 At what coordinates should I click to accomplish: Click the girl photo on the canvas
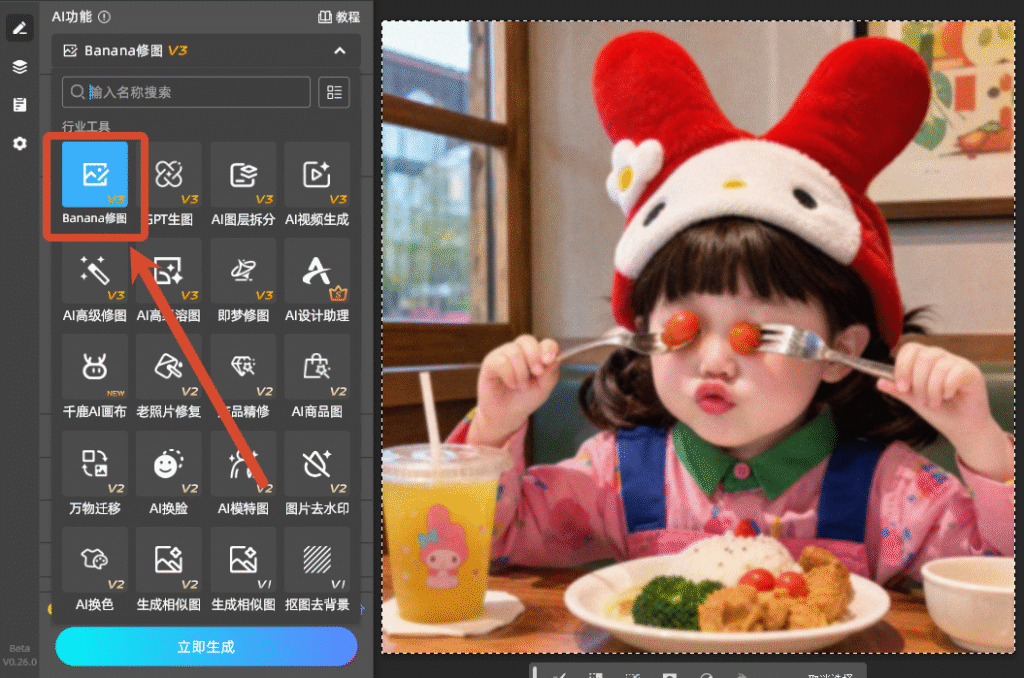[698, 337]
